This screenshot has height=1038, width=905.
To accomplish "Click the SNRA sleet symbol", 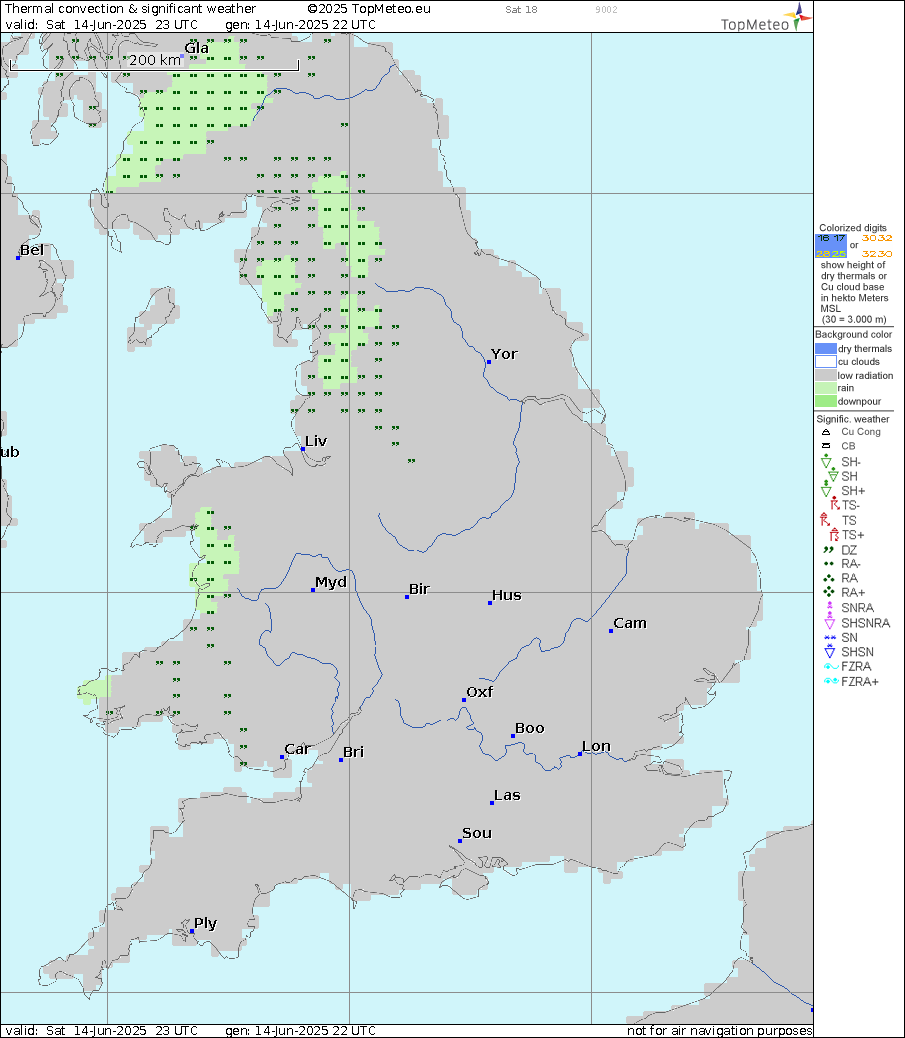I will 829,606.
